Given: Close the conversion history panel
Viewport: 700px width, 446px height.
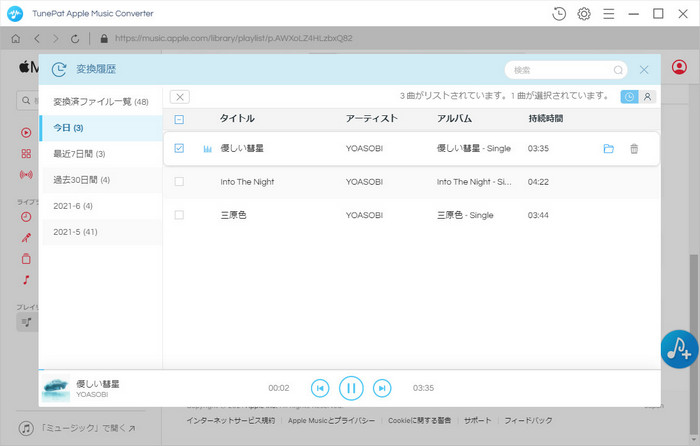Looking at the screenshot, I should pos(644,70).
